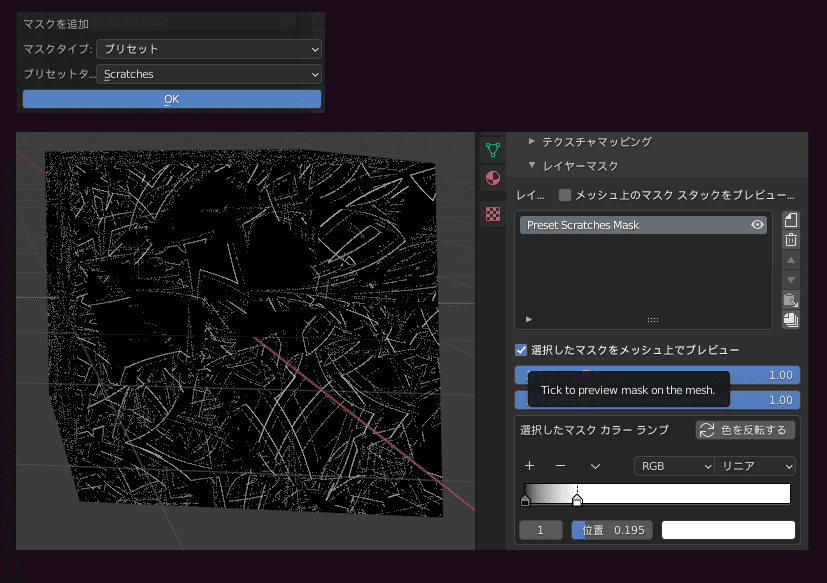Click the color ramp gradient bar
Image resolution: width=827 pixels, height=583 pixels.
point(657,493)
